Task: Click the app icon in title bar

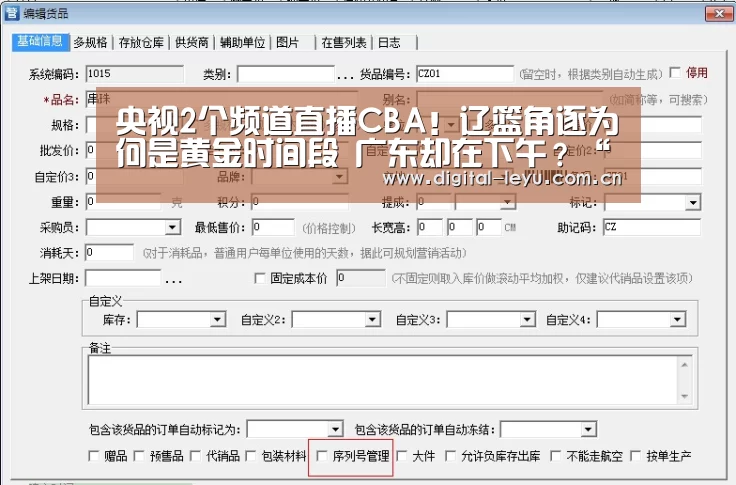Action: [12, 13]
